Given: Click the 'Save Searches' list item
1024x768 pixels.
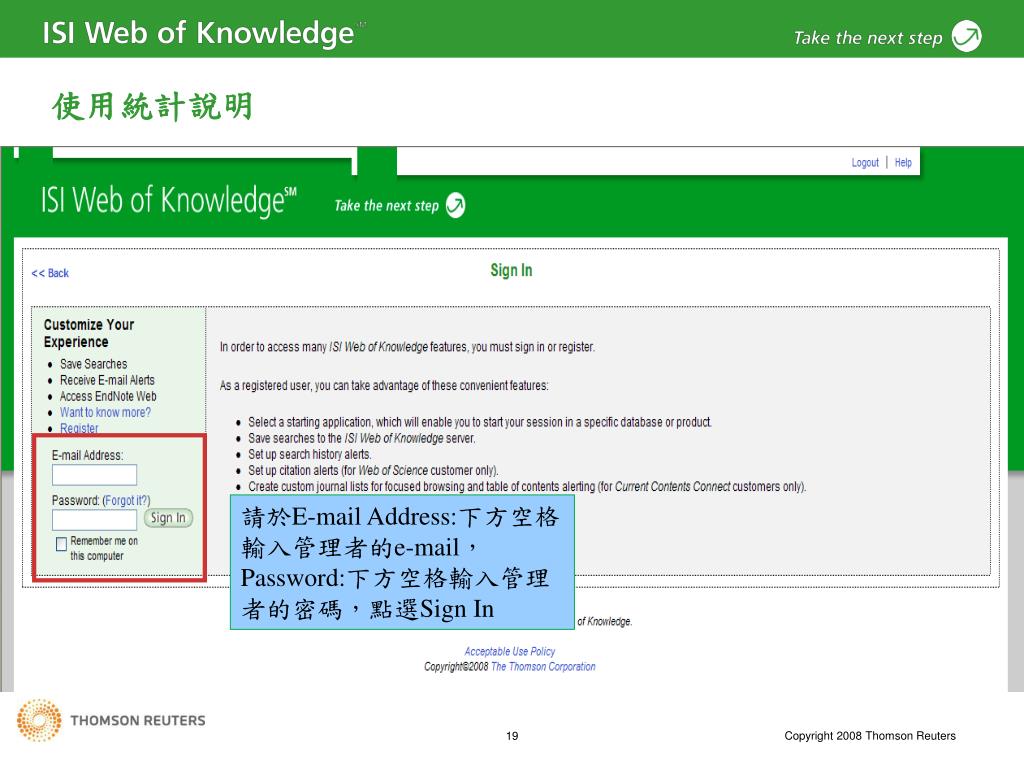Looking at the screenshot, I should 93,364.
